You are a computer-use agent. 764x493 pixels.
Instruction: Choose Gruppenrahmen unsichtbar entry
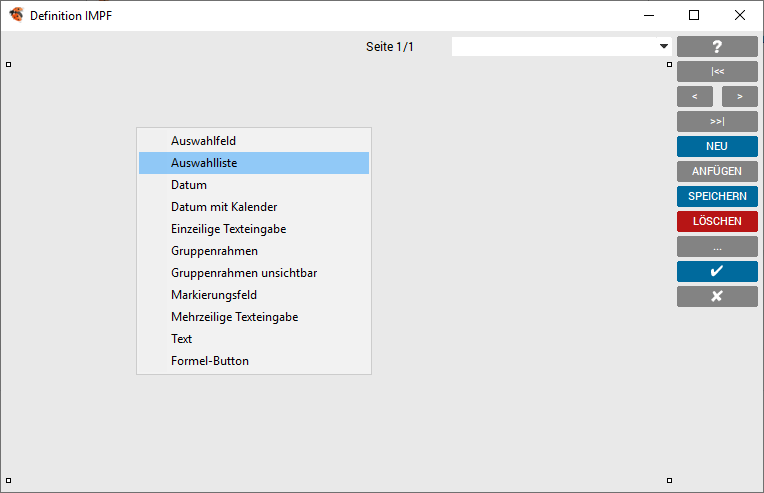click(x=254, y=273)
